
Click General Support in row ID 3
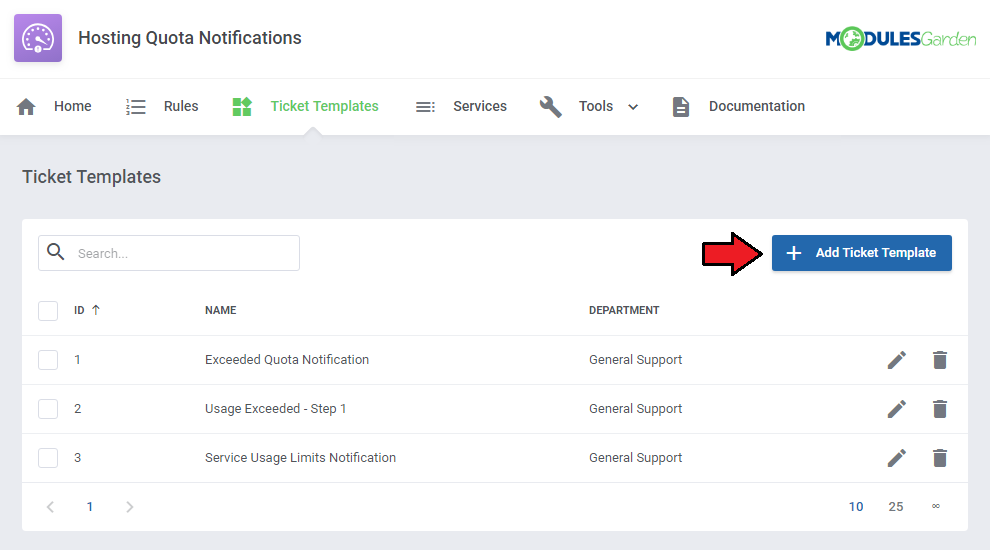click(635, 457)
